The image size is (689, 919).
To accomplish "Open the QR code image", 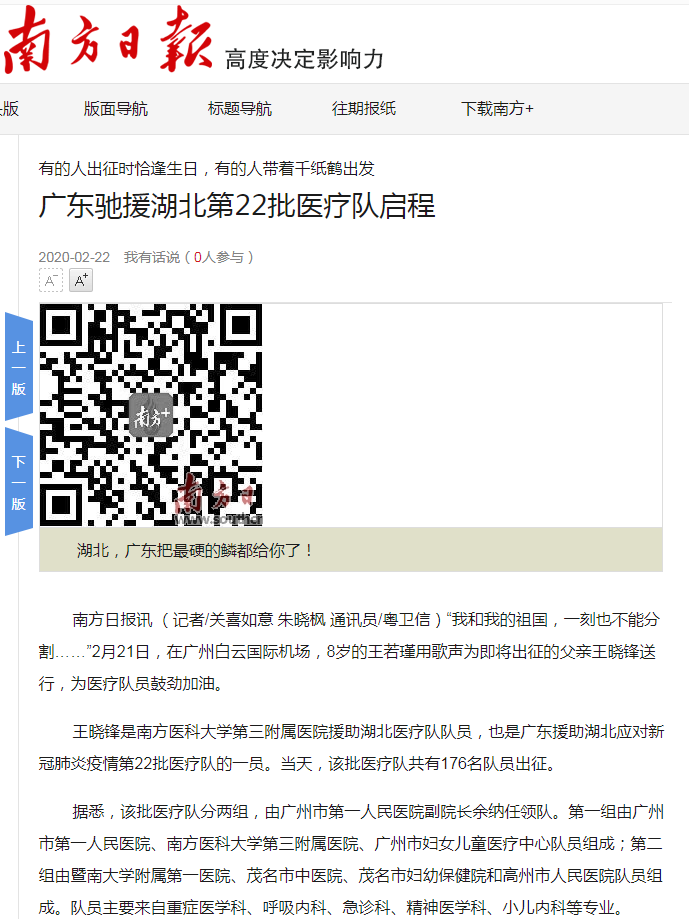I will (x=151, y=415).
